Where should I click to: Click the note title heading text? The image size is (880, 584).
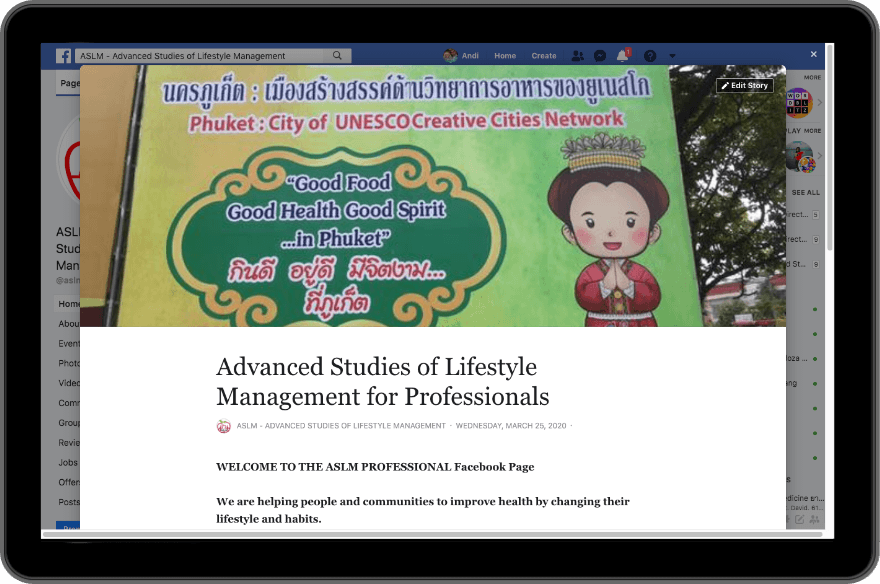(x=383, y=381)
